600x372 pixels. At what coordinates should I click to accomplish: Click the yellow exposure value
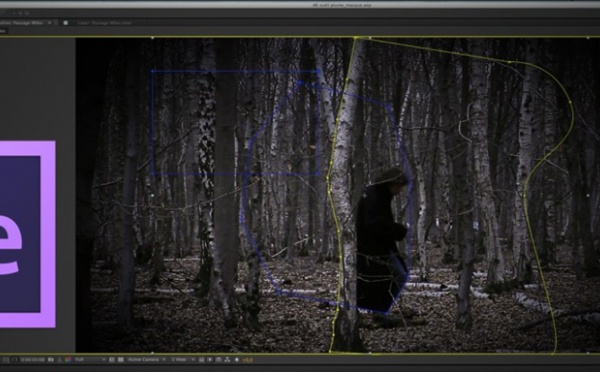click(248, 360)
